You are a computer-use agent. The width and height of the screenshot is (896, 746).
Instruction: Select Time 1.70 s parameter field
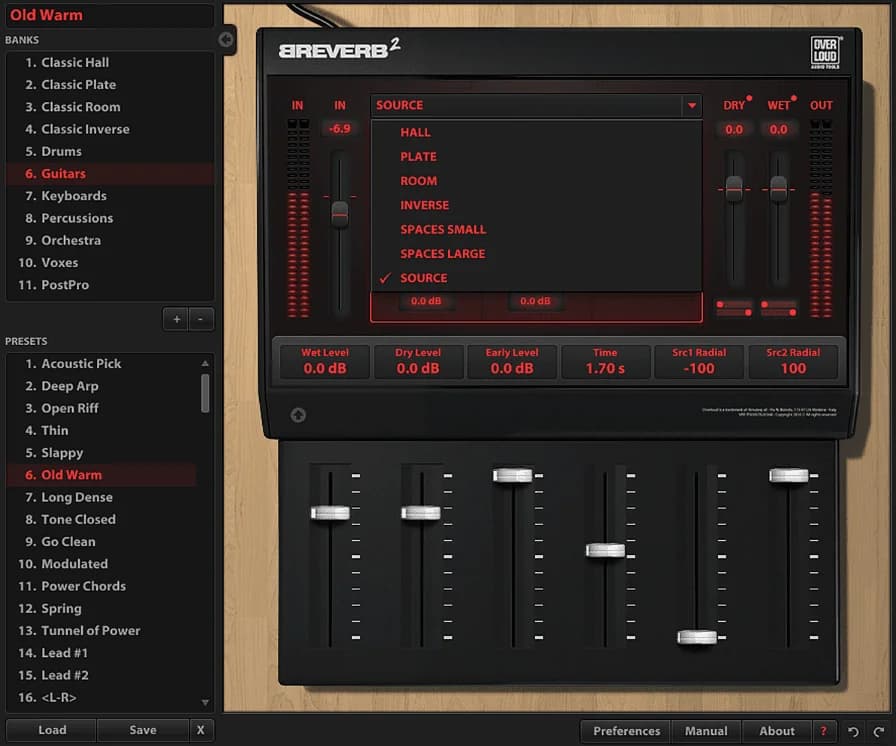tap(605, 362)
